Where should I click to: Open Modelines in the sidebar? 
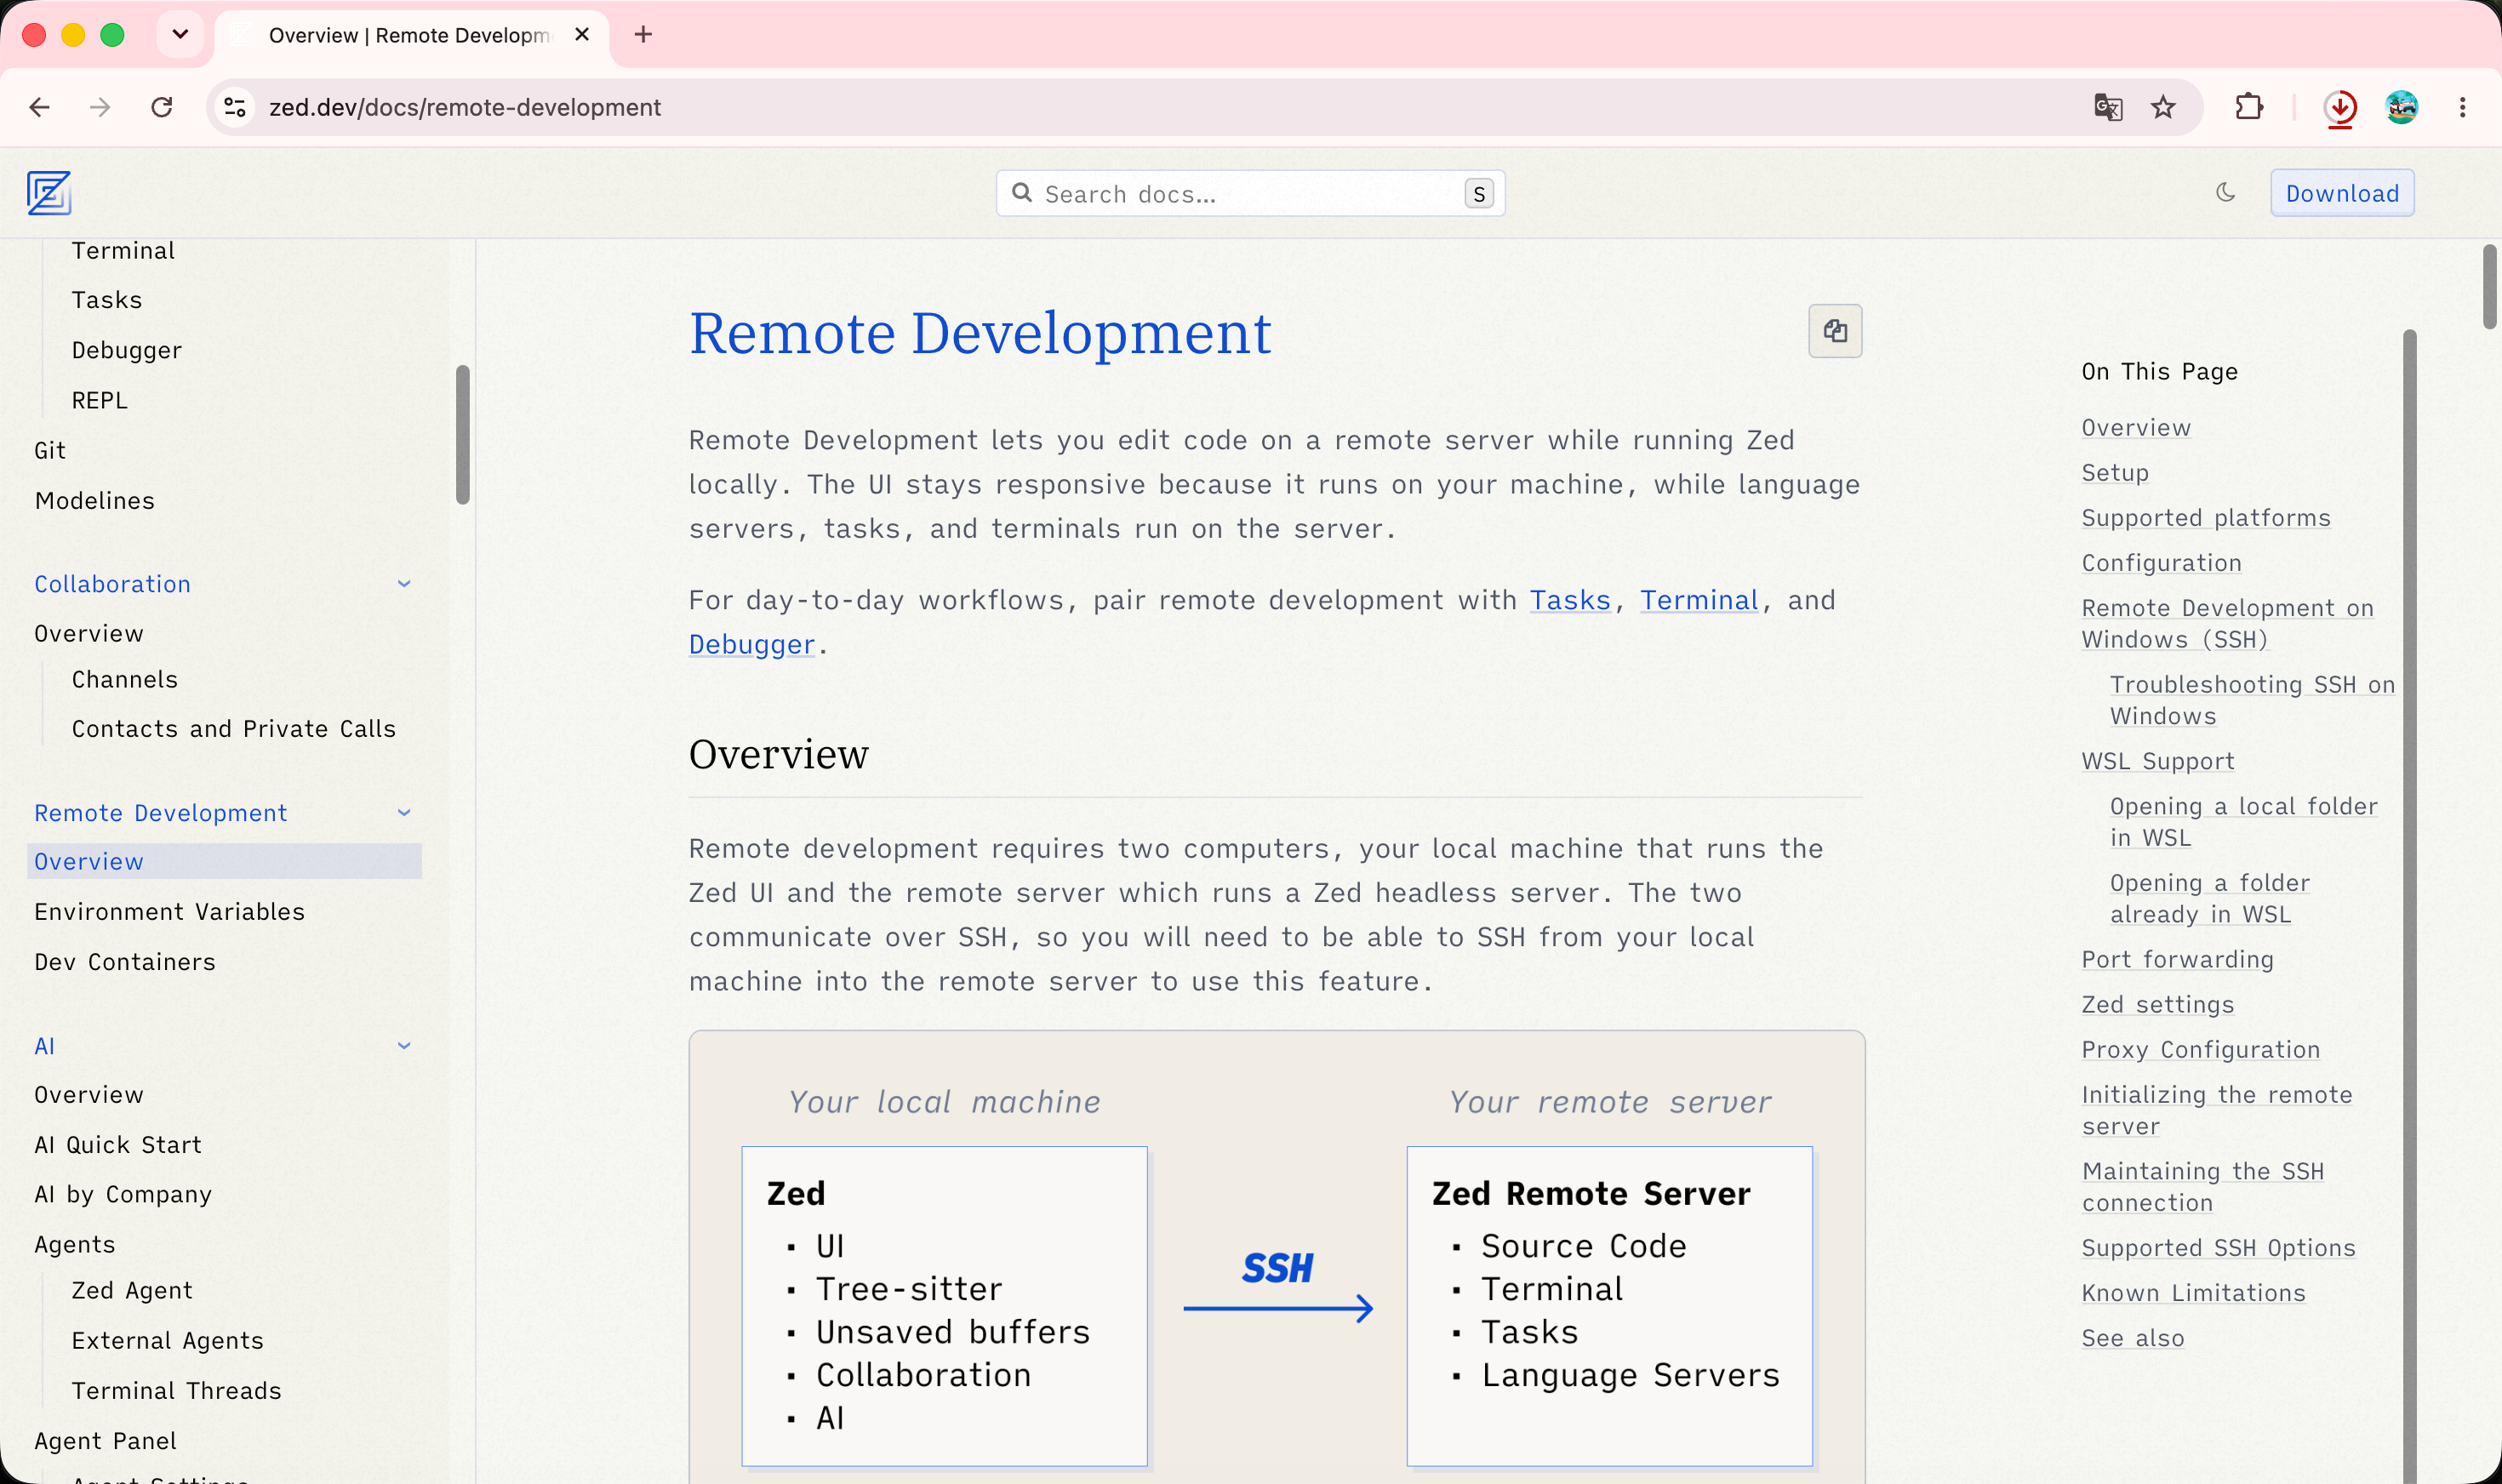95,501
